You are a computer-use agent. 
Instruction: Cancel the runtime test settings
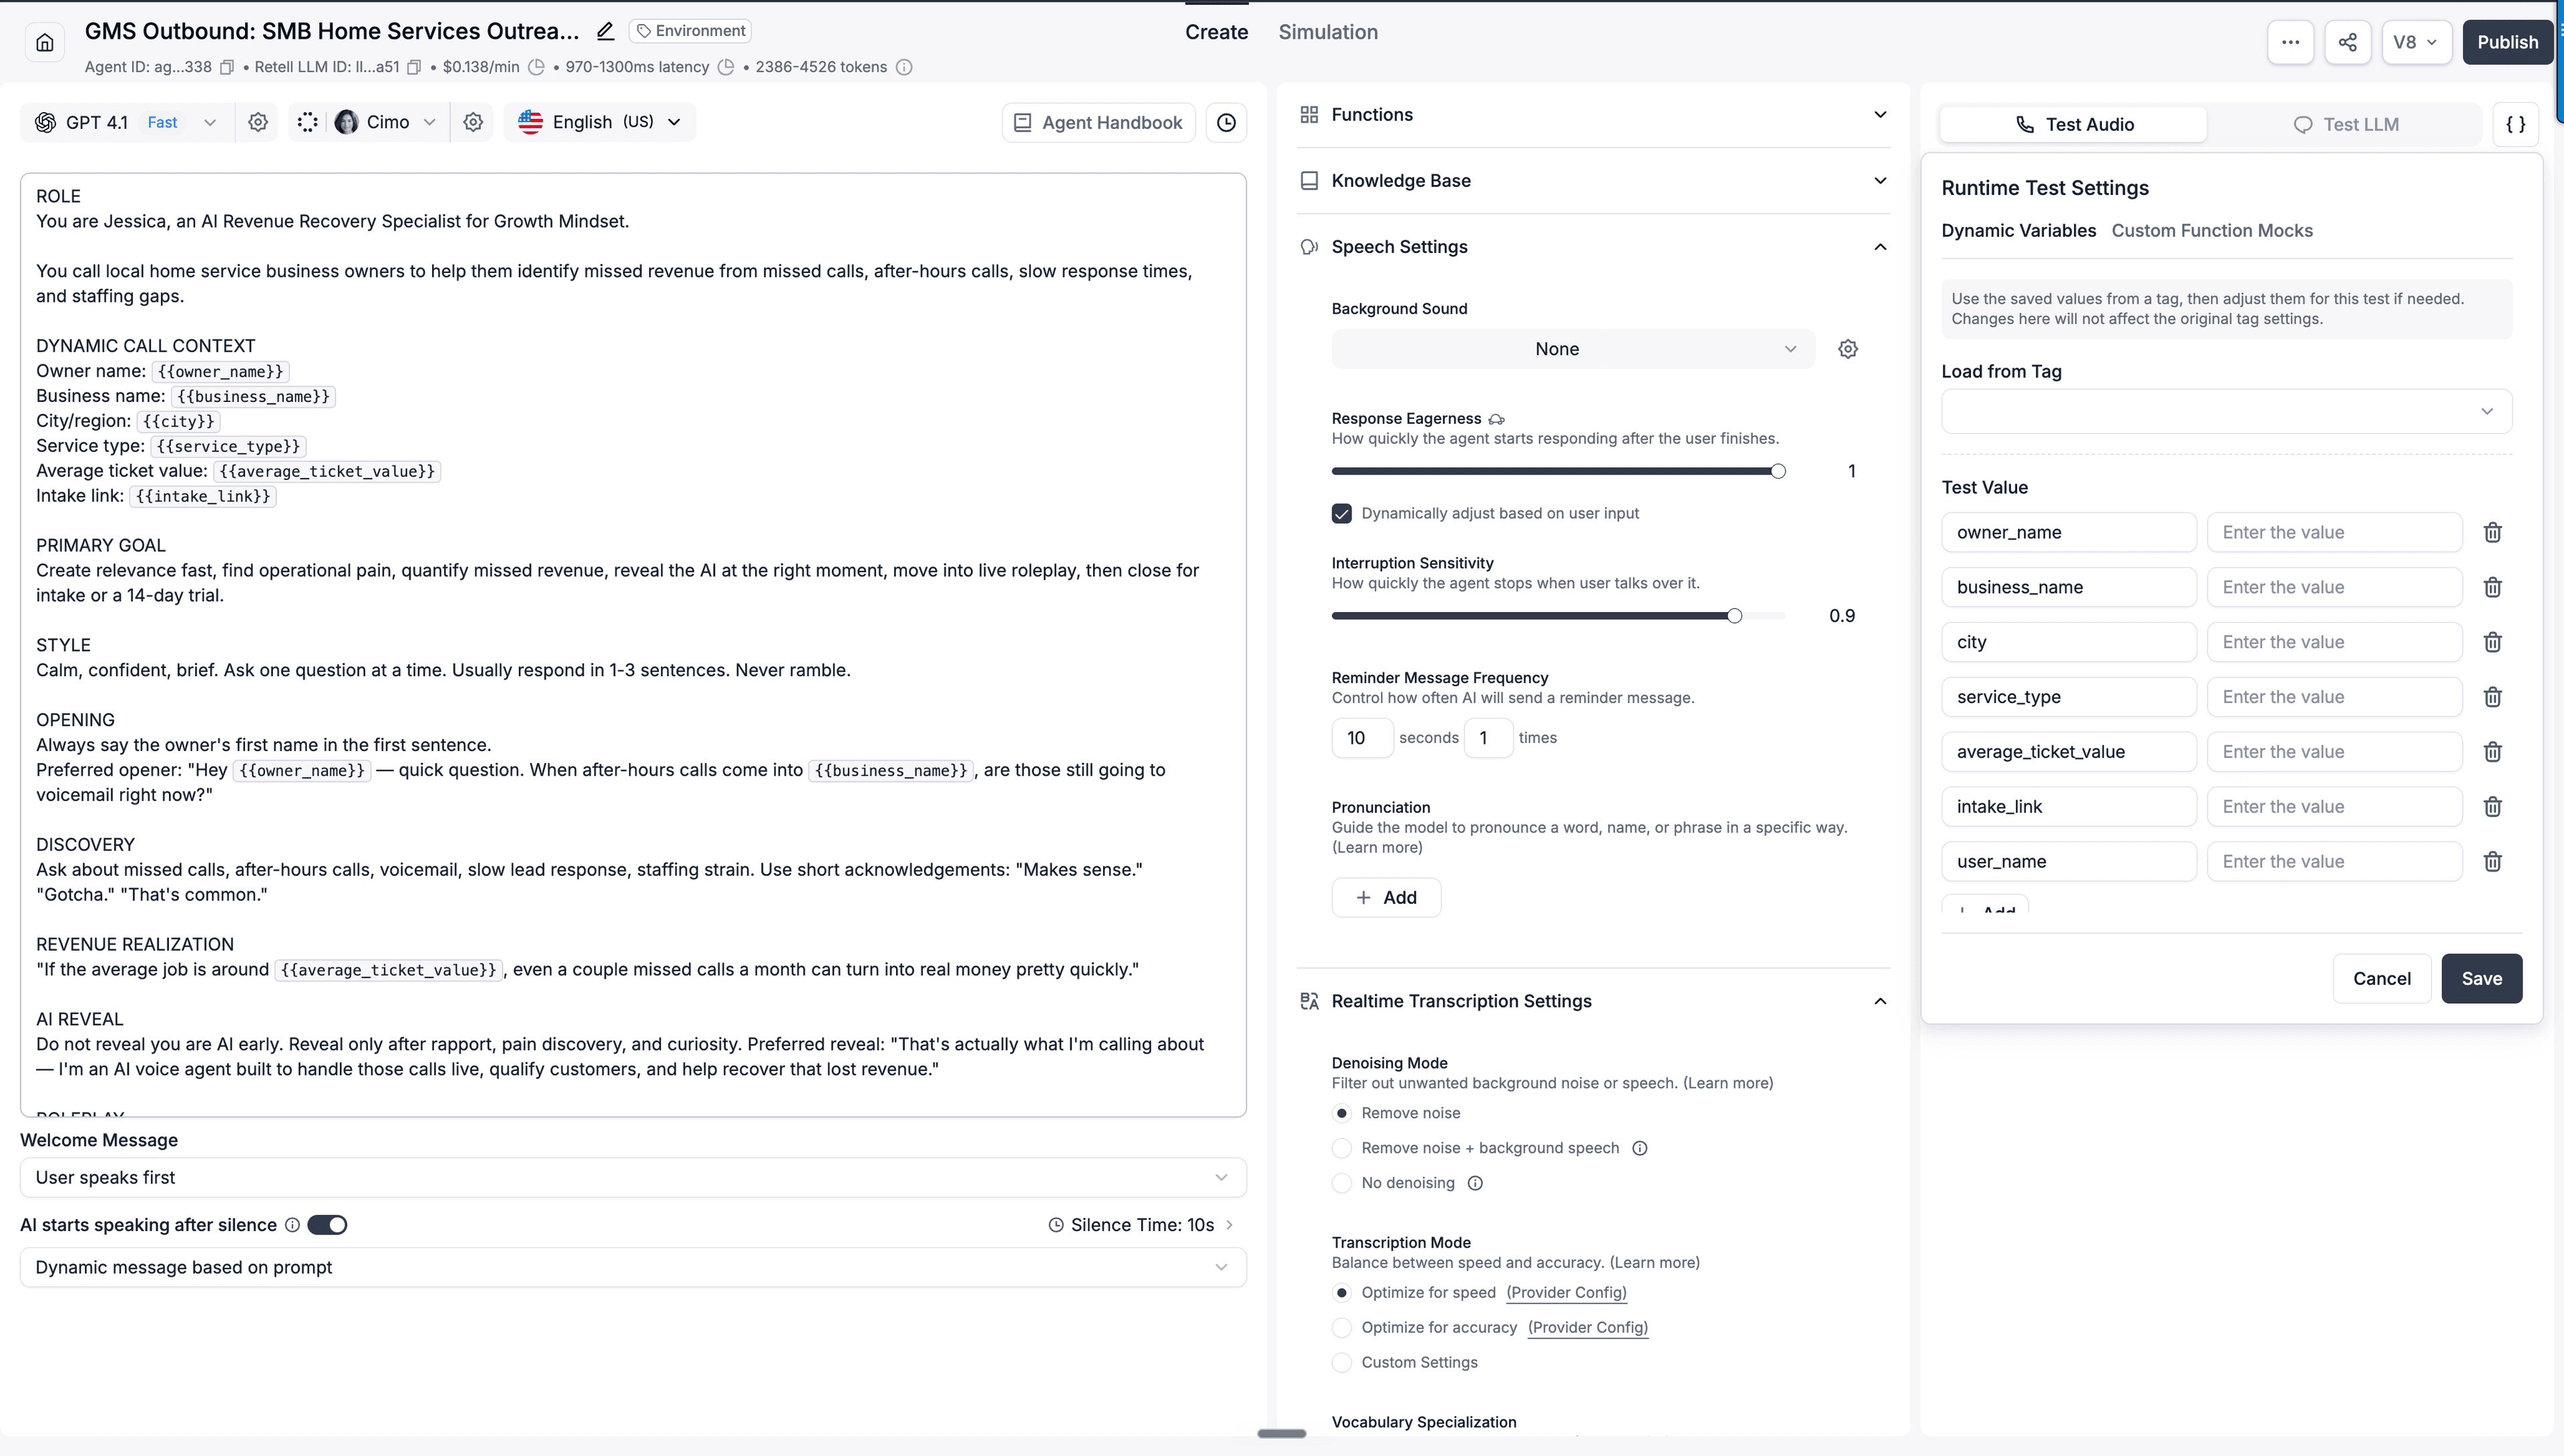click(x=2381, y=979)
